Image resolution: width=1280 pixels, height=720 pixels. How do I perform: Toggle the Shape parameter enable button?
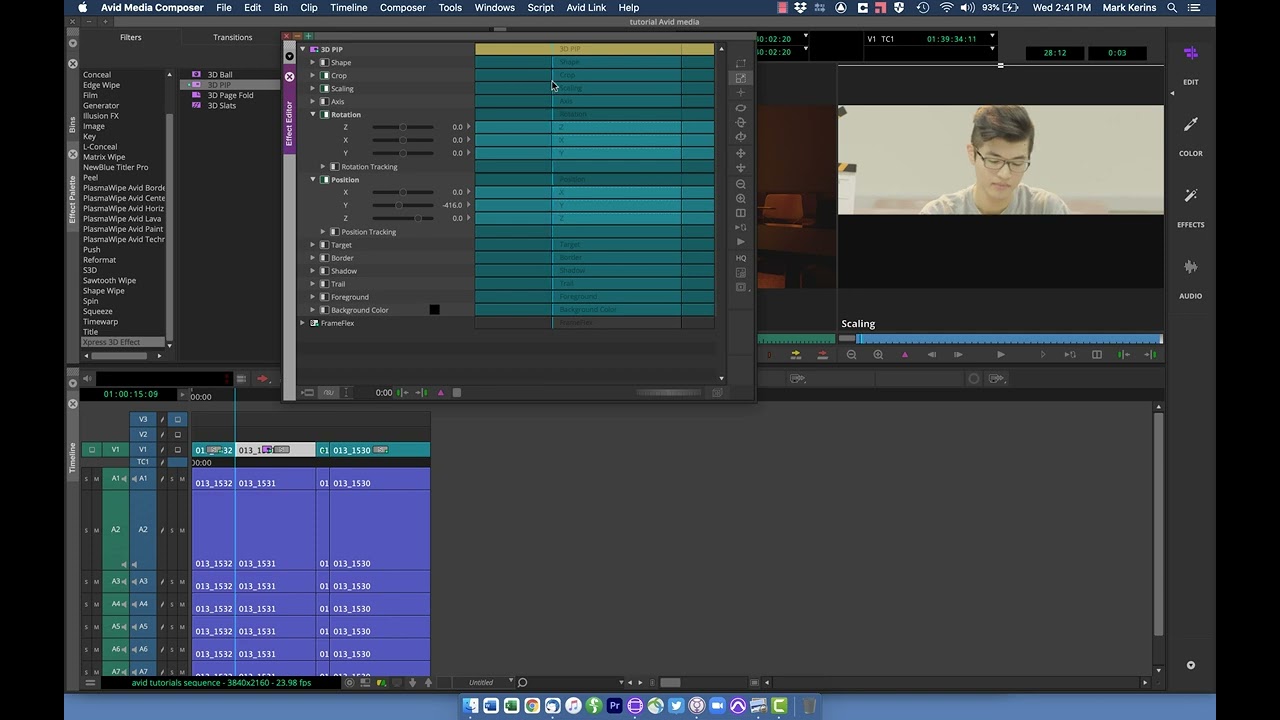[324, 63]
